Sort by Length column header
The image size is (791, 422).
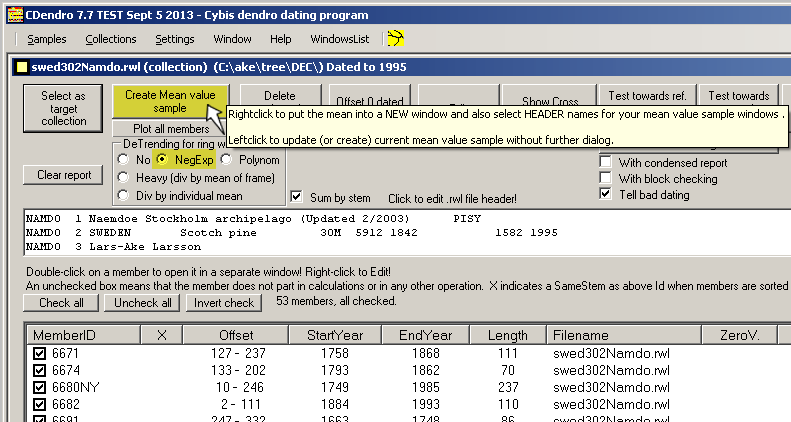[x=507, y=335]
